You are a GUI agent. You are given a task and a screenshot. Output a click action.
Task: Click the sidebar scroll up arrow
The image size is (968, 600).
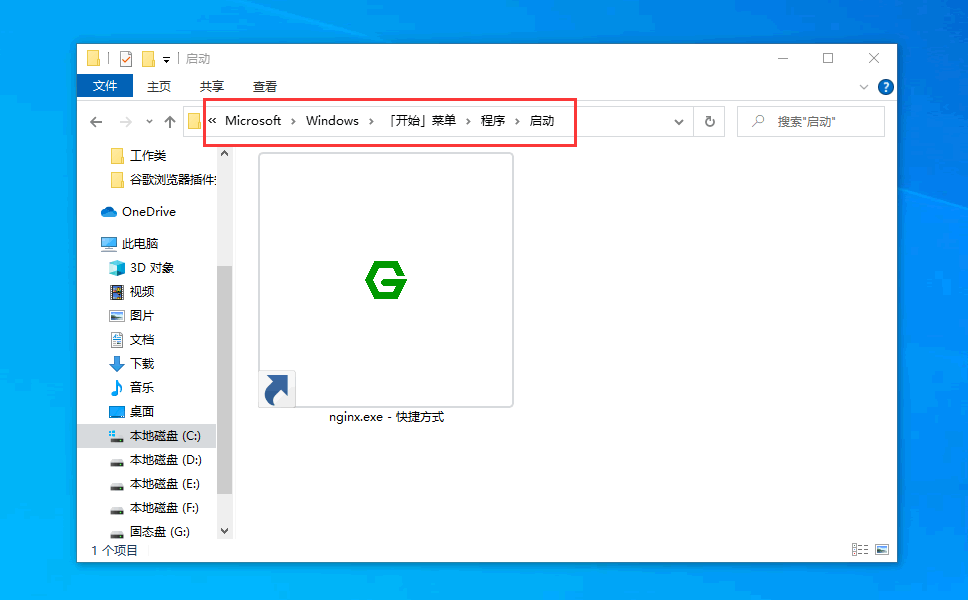click(x=225, y=153)
